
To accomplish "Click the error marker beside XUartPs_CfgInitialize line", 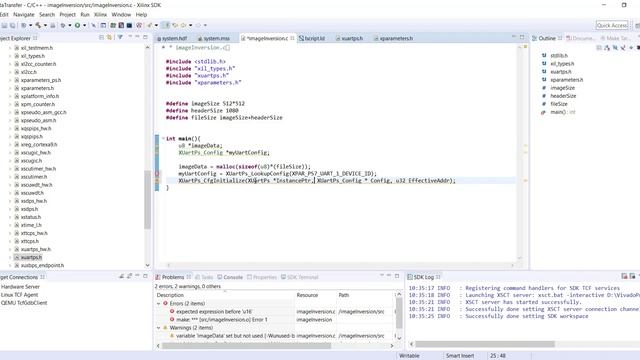I will click(157, 181).
